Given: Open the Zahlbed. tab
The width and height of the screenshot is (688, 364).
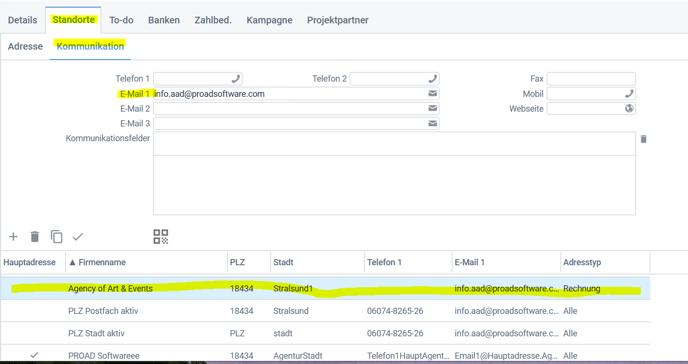Looking at the screenshot, I should (213, 20).
